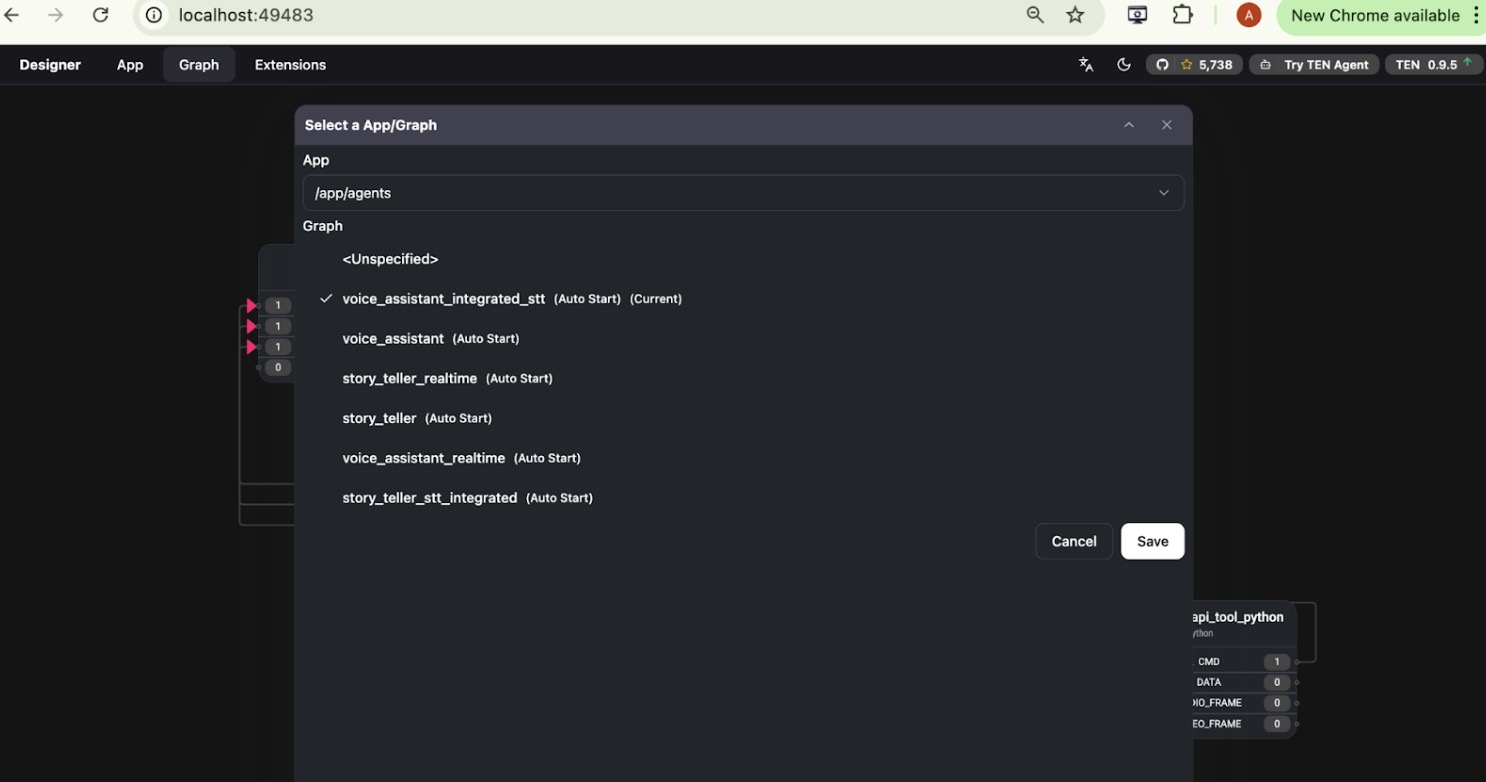Open the browser zoom magnifier icon
Image resolution: width=1486 pixels, height=782 pixels.
click(1035, 15)
